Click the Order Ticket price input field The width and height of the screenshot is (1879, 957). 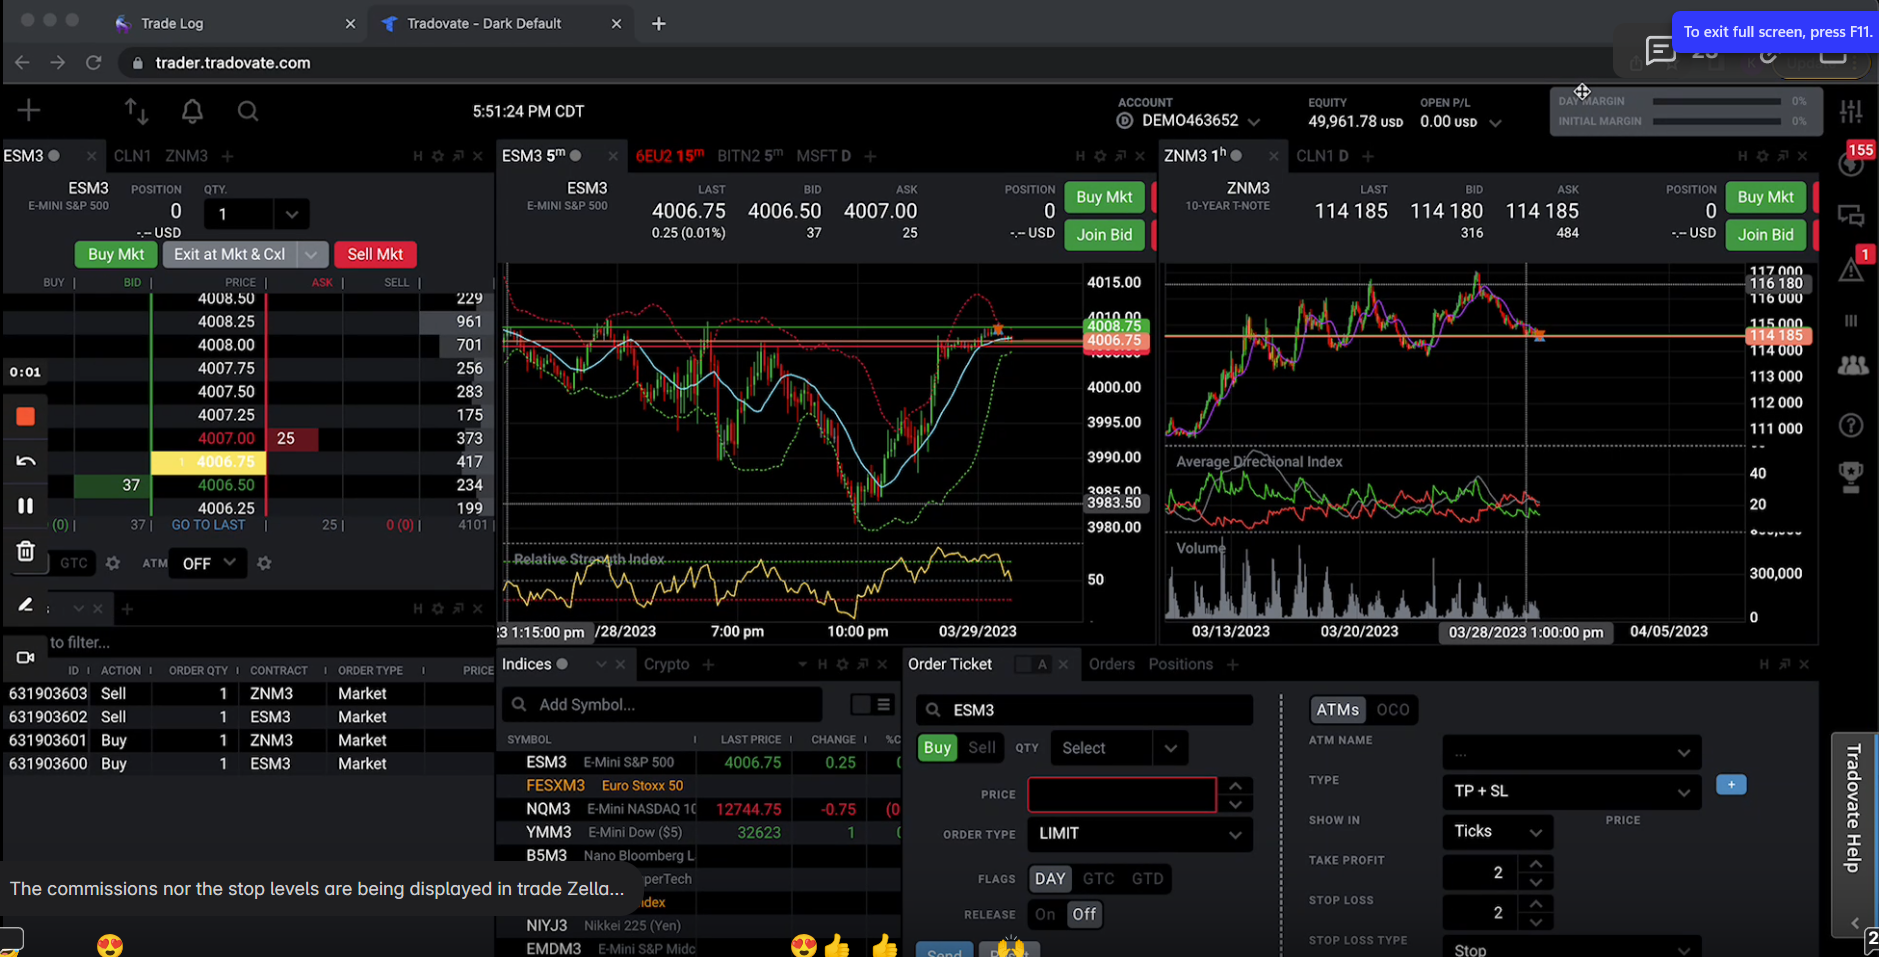coord(1121,794)
